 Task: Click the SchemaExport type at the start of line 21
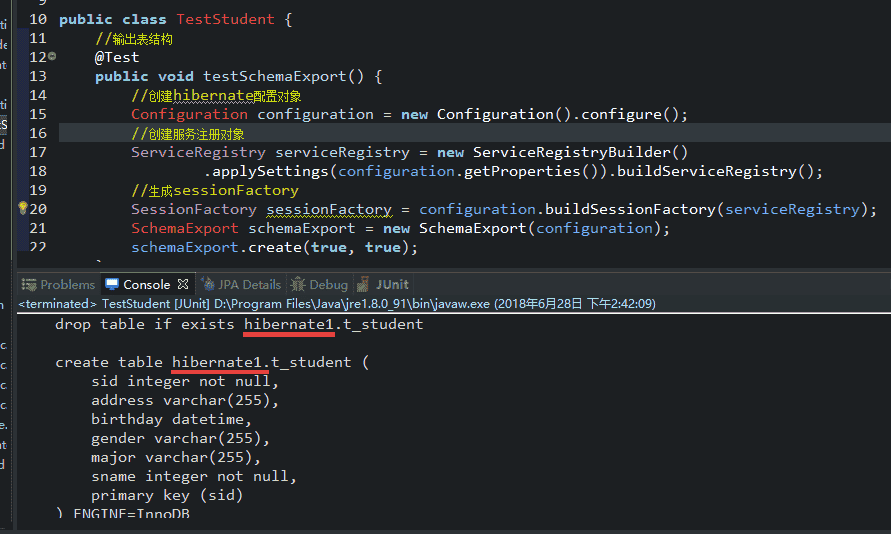185,228
